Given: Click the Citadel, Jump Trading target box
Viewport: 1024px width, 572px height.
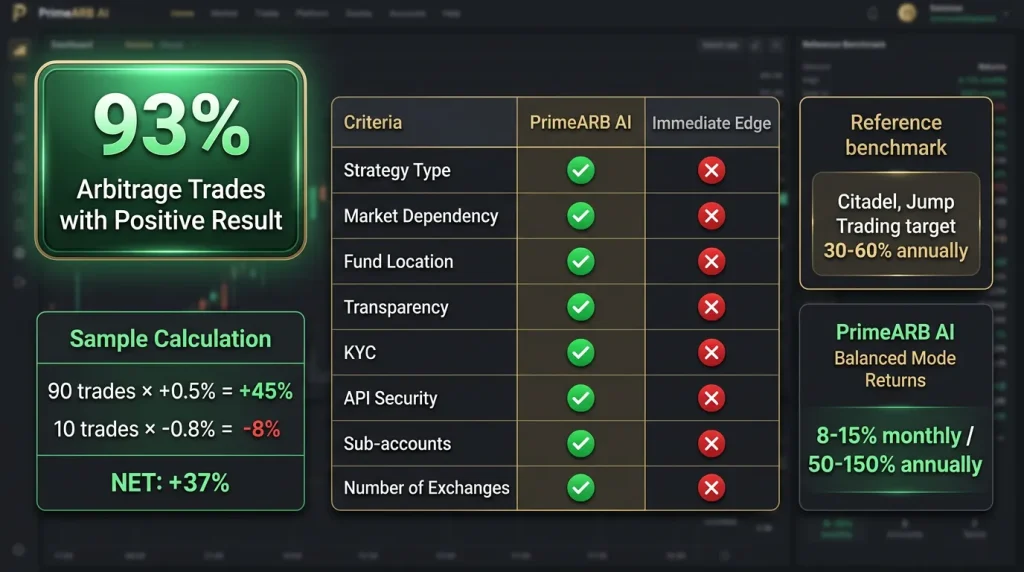Looking at the screenshot, I should click(895, 226).
